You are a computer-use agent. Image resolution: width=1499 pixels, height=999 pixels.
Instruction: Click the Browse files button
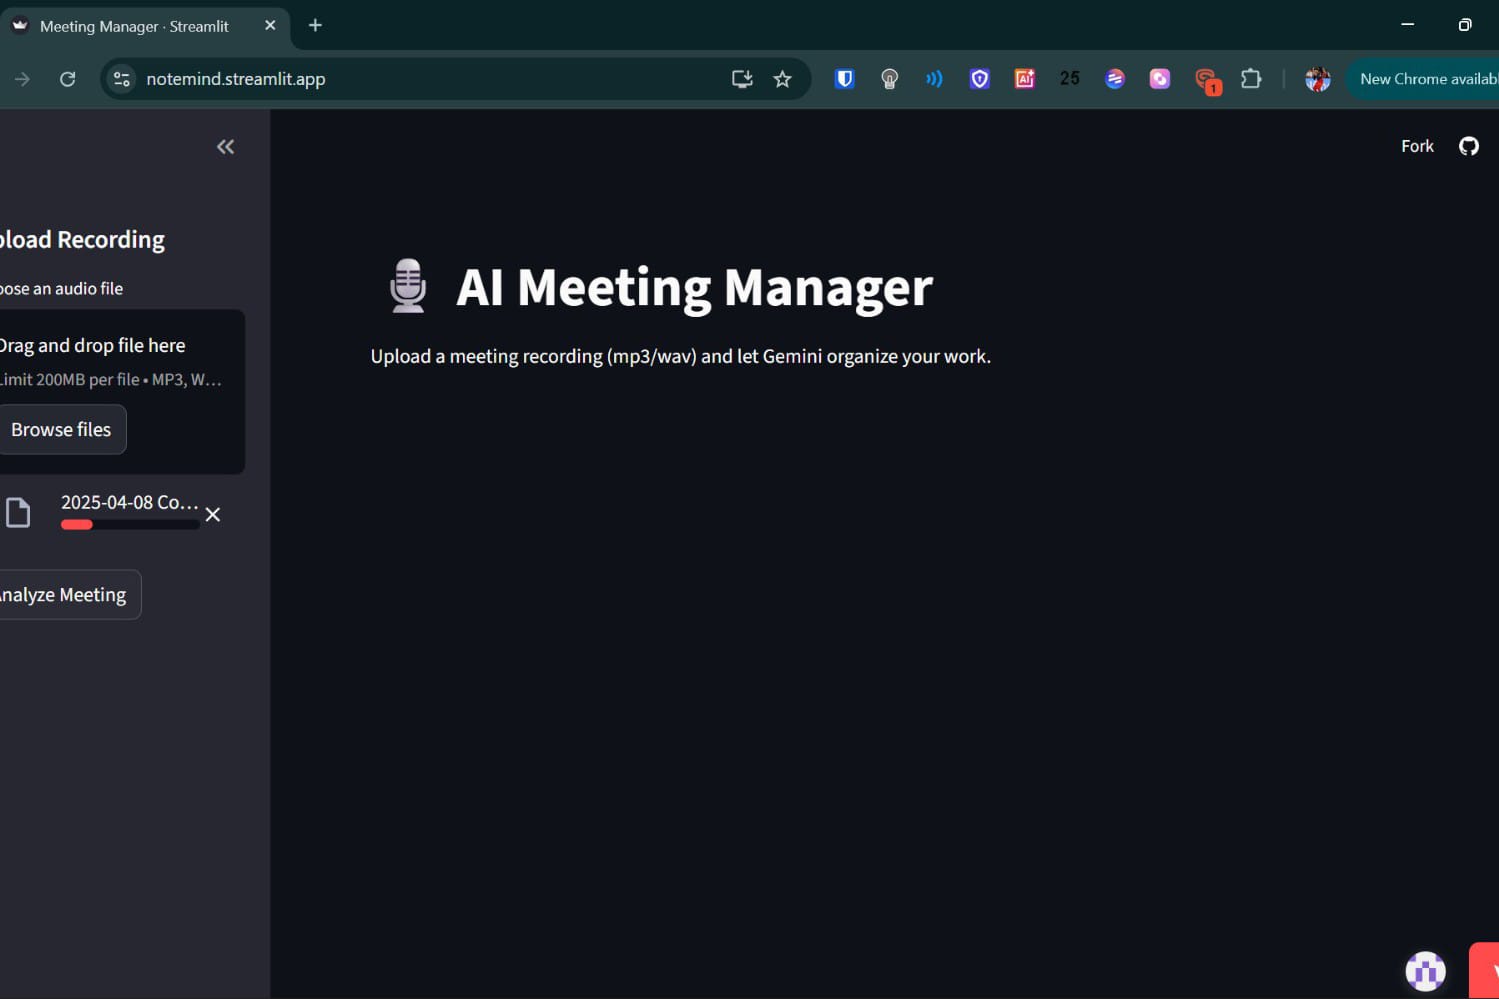tap(61, 429)
